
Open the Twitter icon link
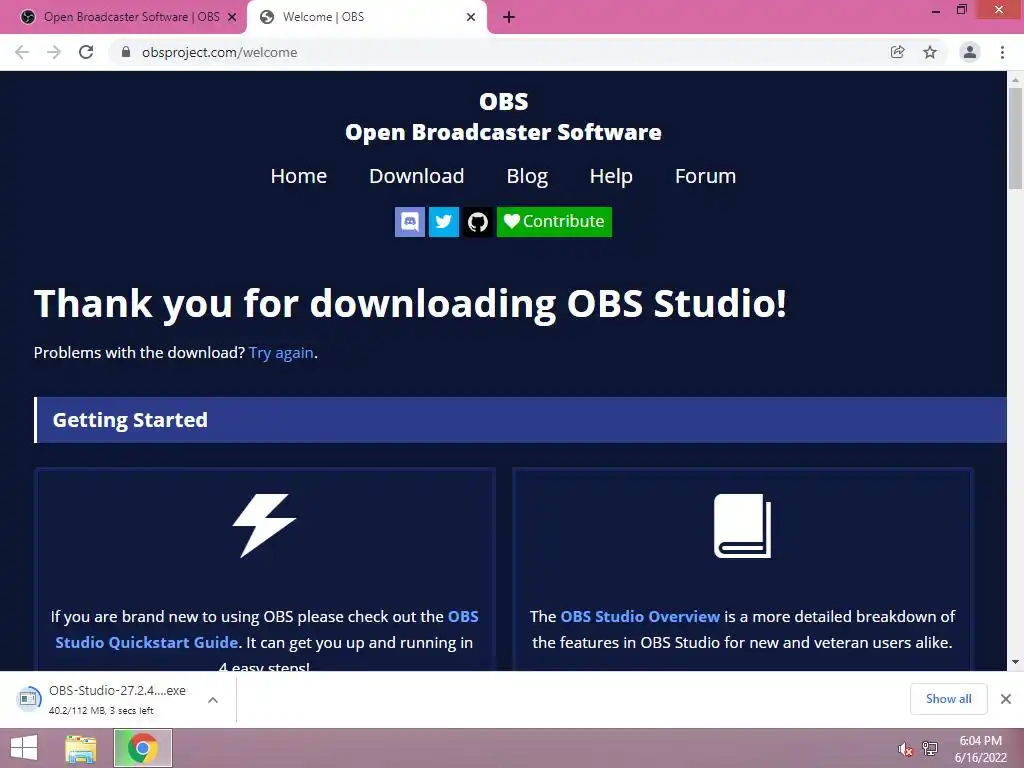point(443,222)
